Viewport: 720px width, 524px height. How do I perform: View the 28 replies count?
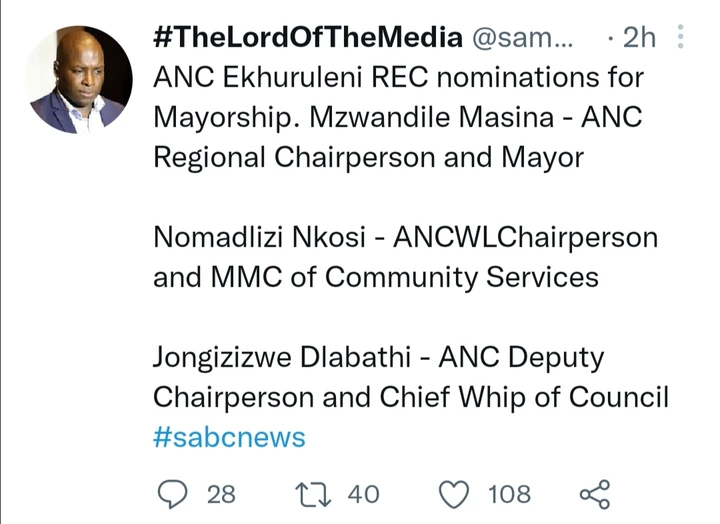(221, 495)
